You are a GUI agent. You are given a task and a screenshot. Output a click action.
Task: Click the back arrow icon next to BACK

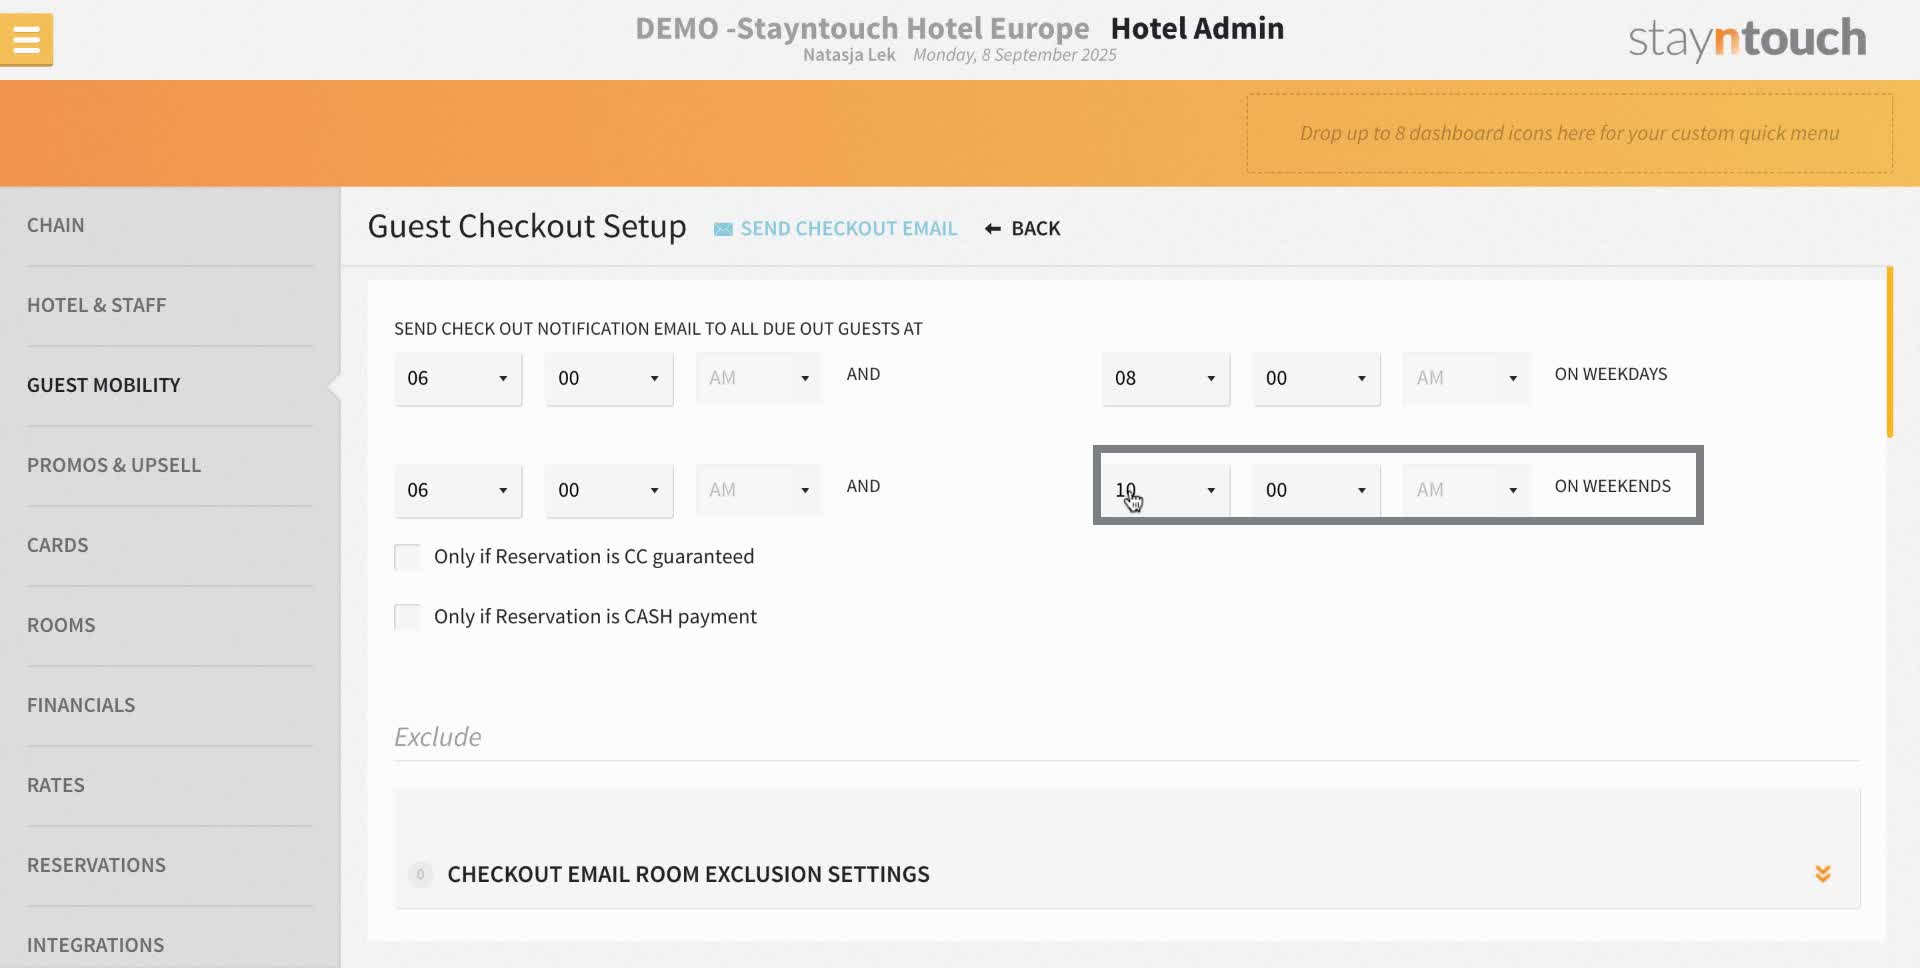991,228
